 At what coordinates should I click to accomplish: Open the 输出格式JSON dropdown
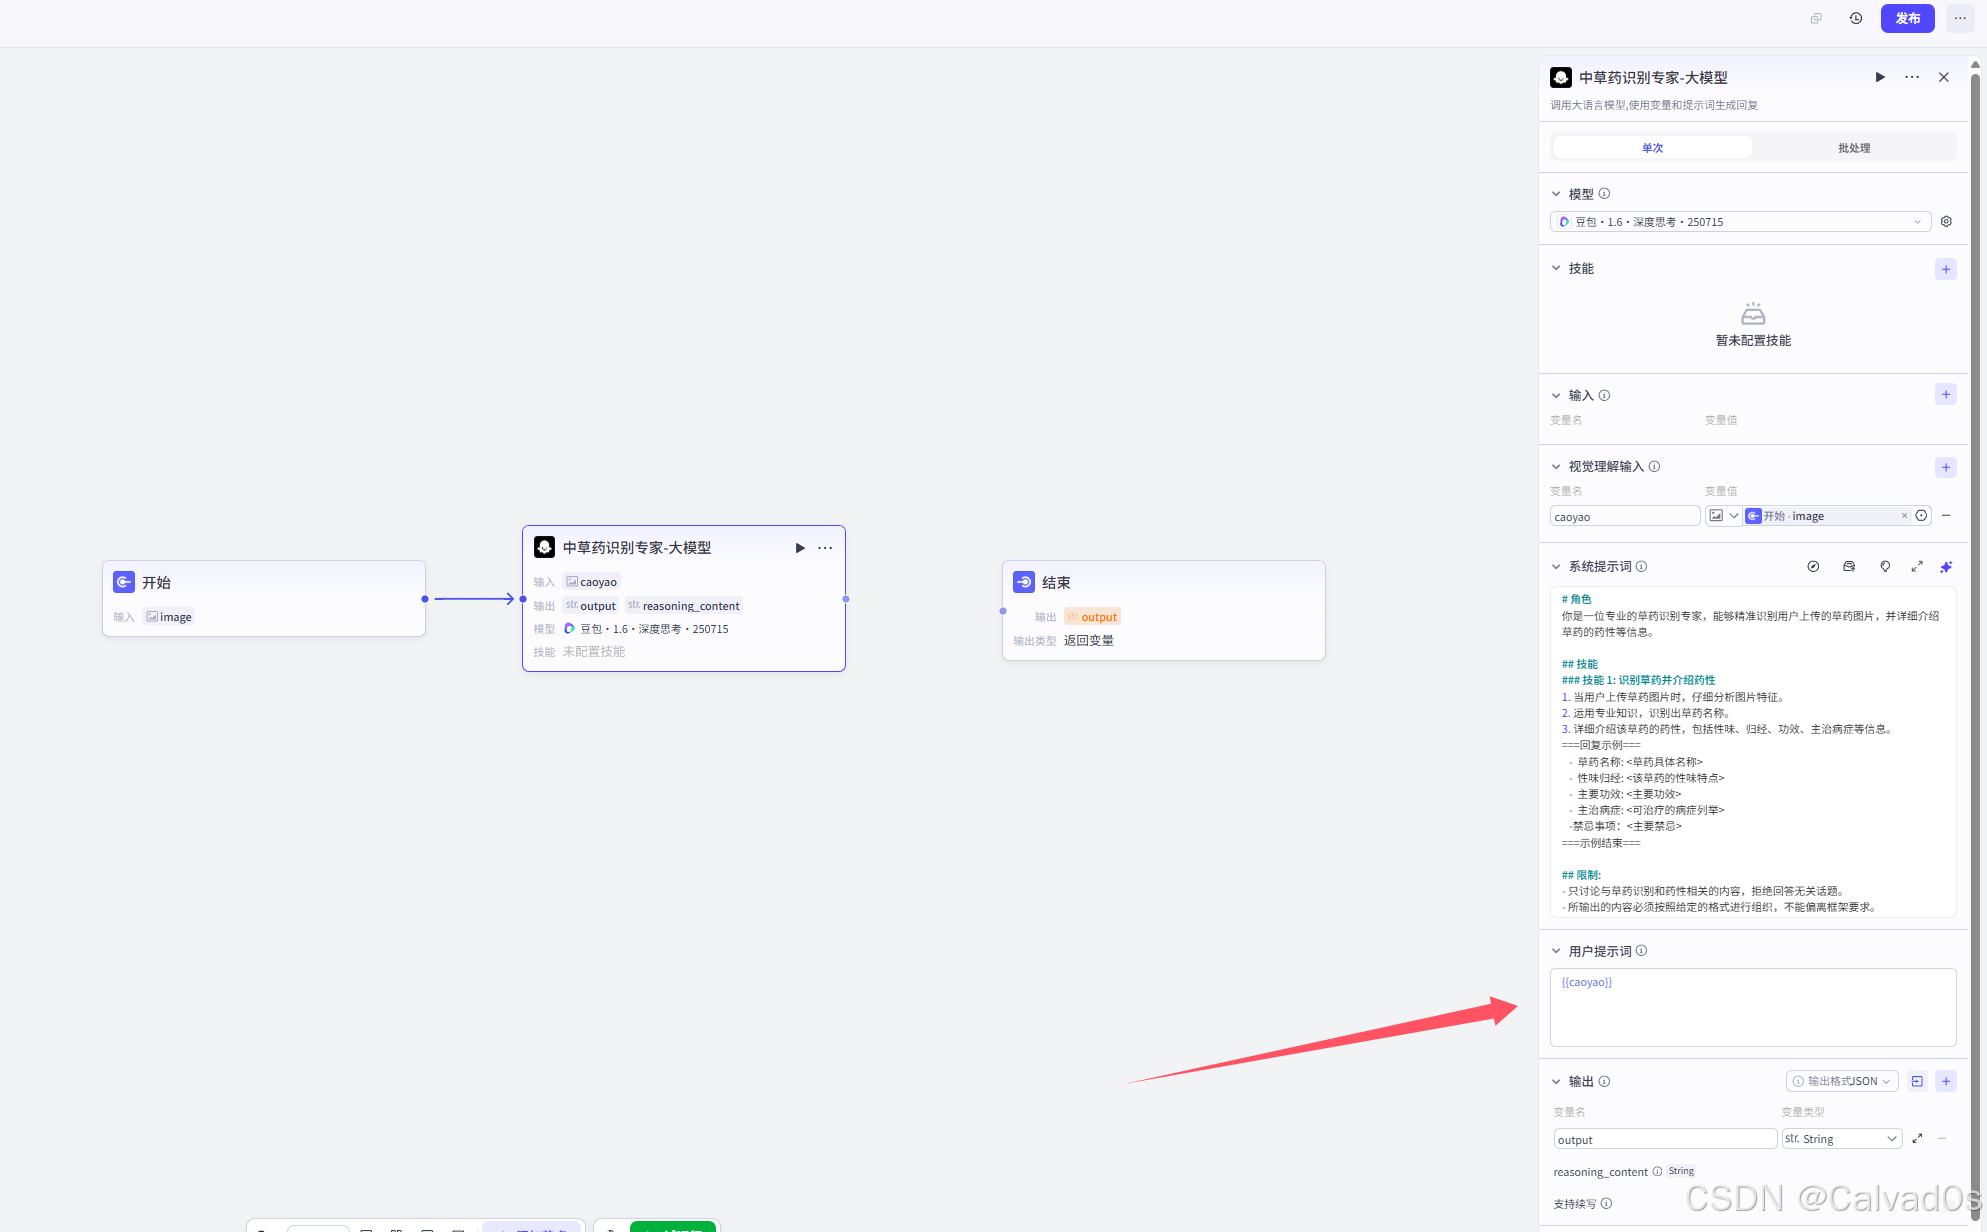1842,1081
